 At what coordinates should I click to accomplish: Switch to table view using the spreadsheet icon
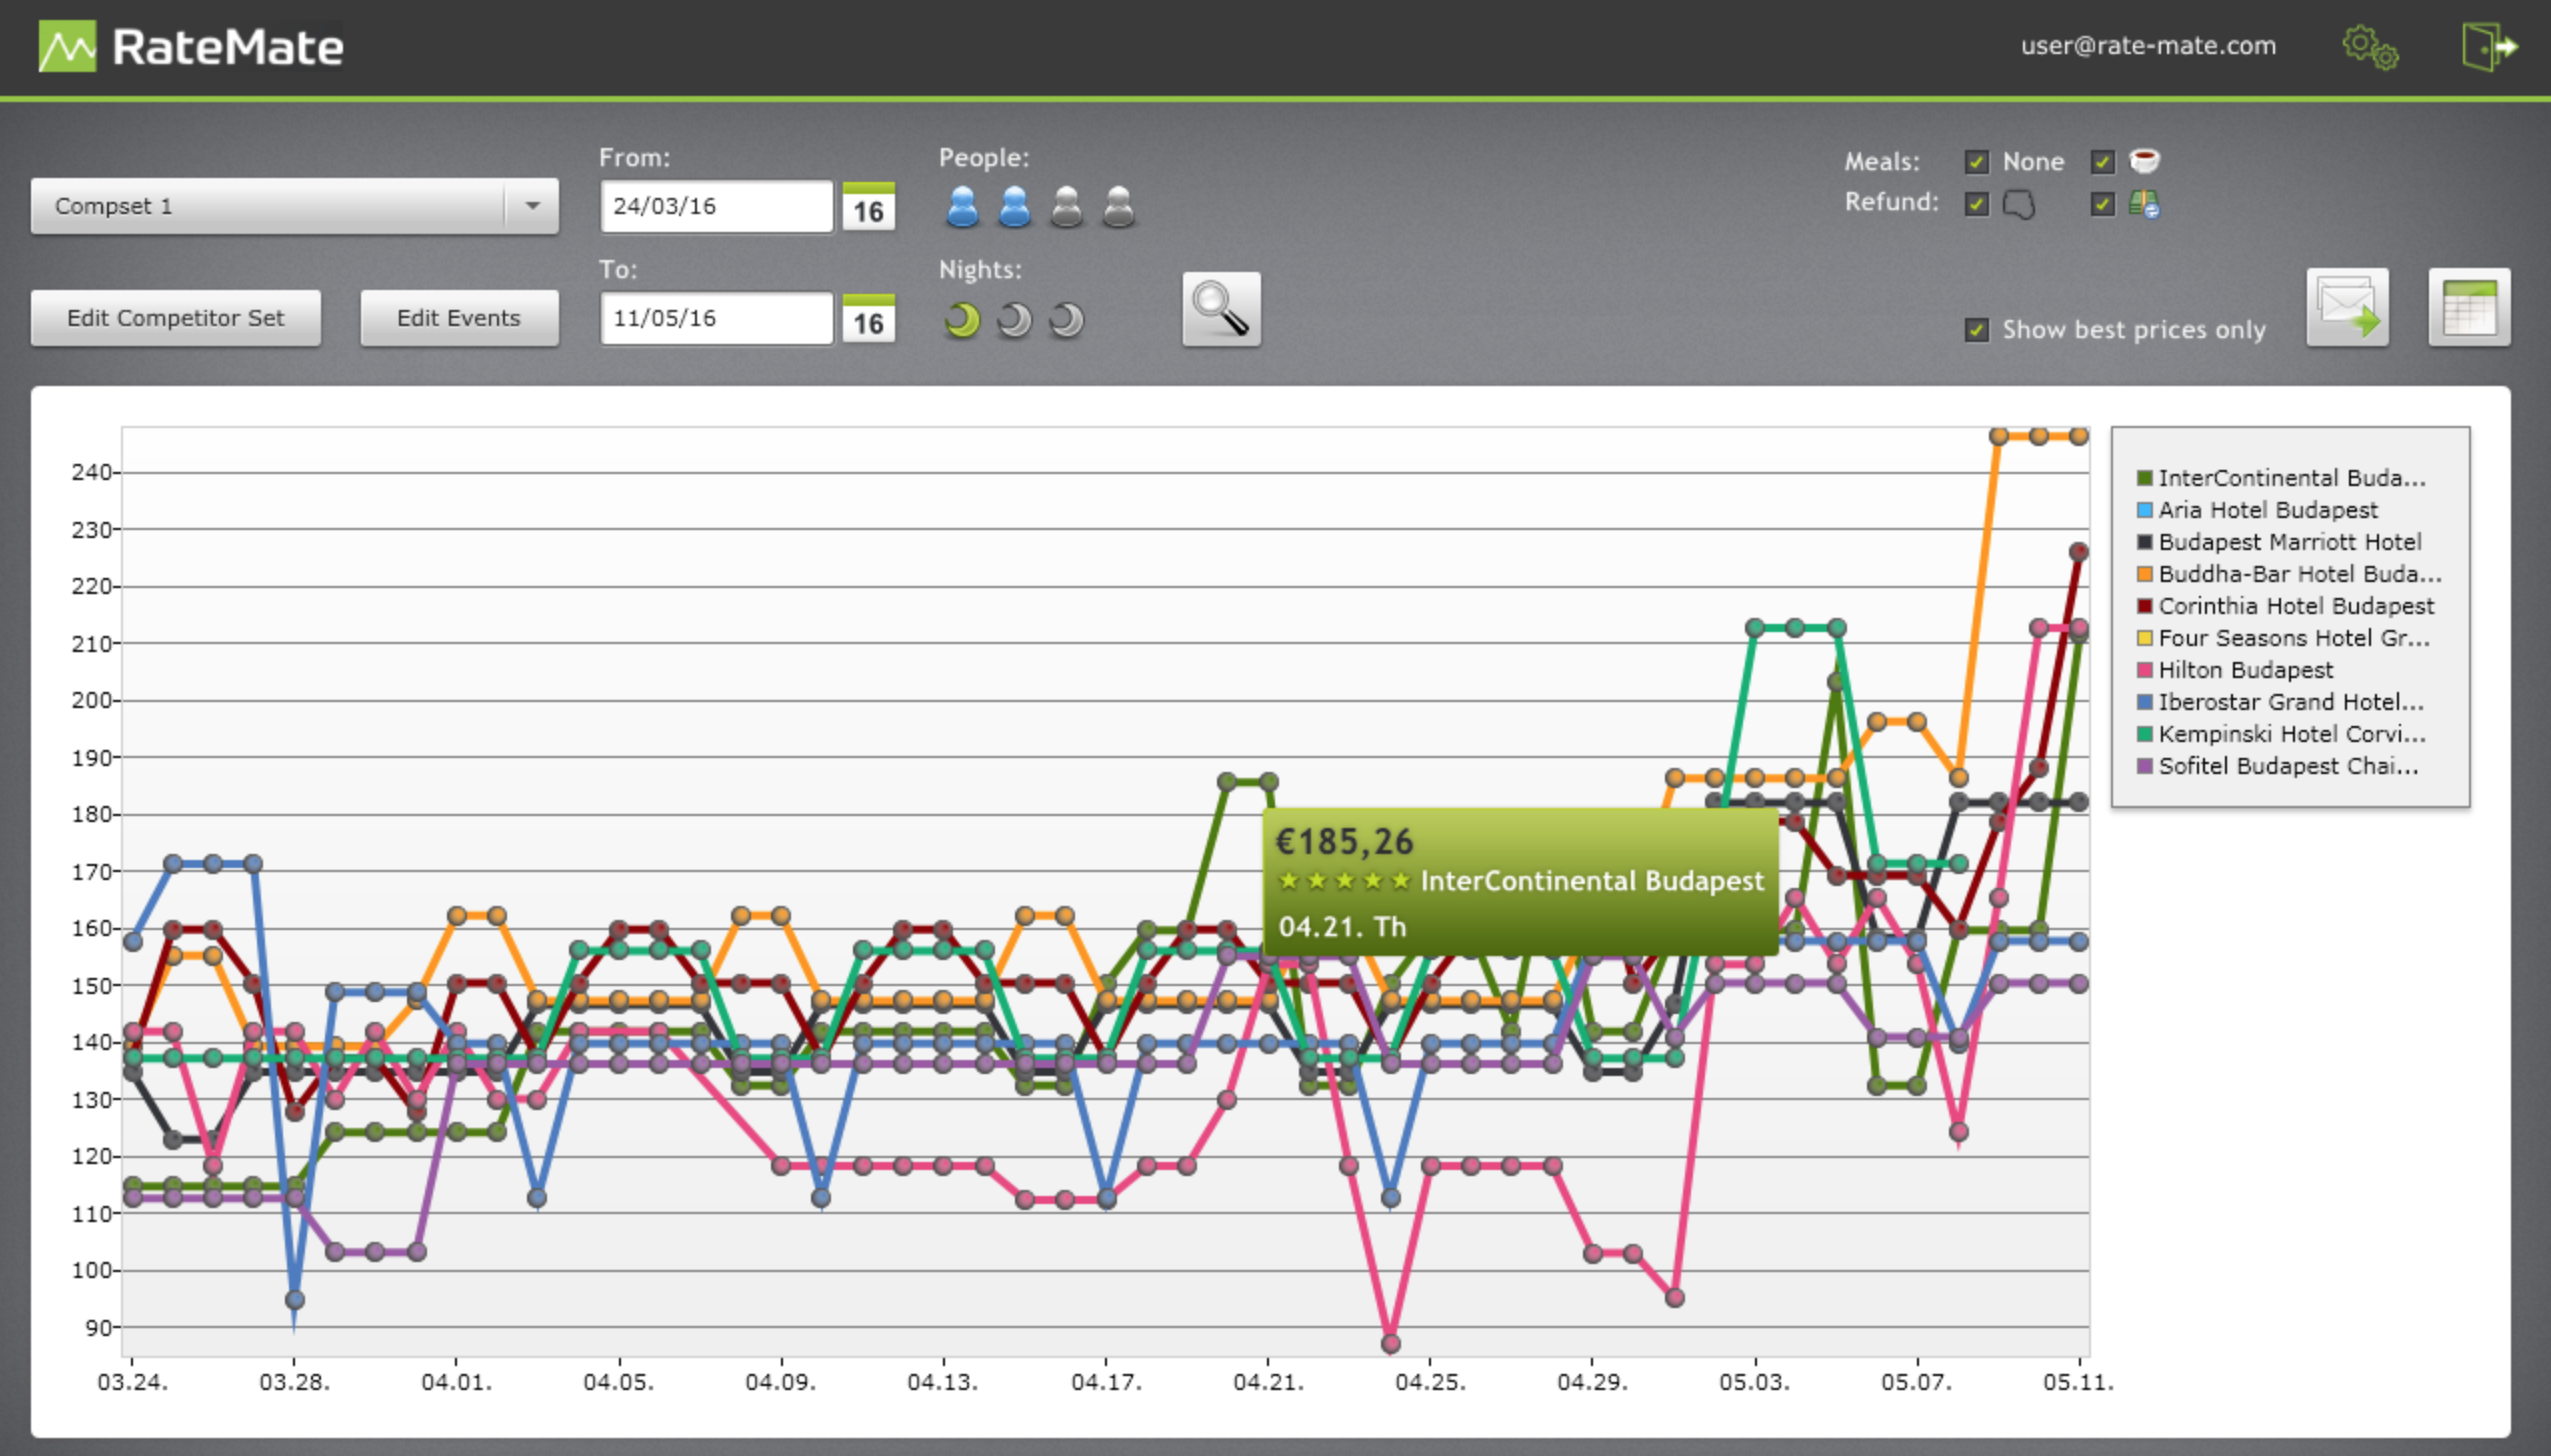(x=2470, y=307)
